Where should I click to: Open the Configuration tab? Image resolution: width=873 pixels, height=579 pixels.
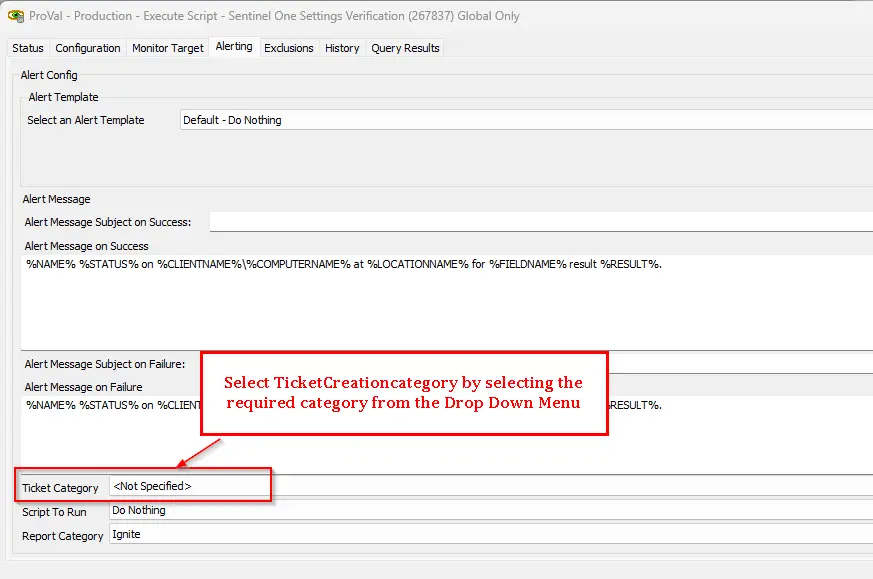tap(87, 48)
